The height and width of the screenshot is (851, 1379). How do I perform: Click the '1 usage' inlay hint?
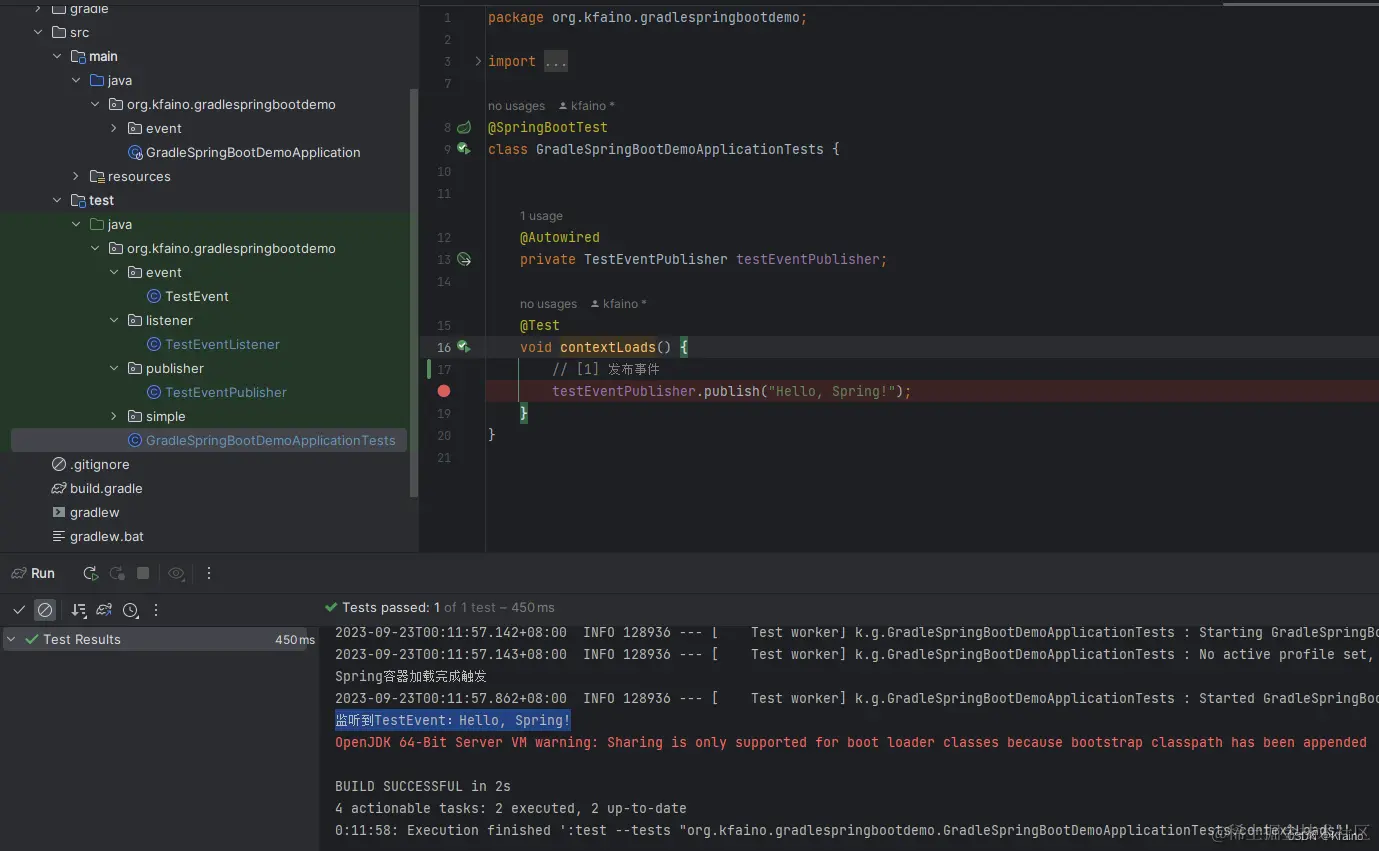pyautogui.click(x=541, y=216)
